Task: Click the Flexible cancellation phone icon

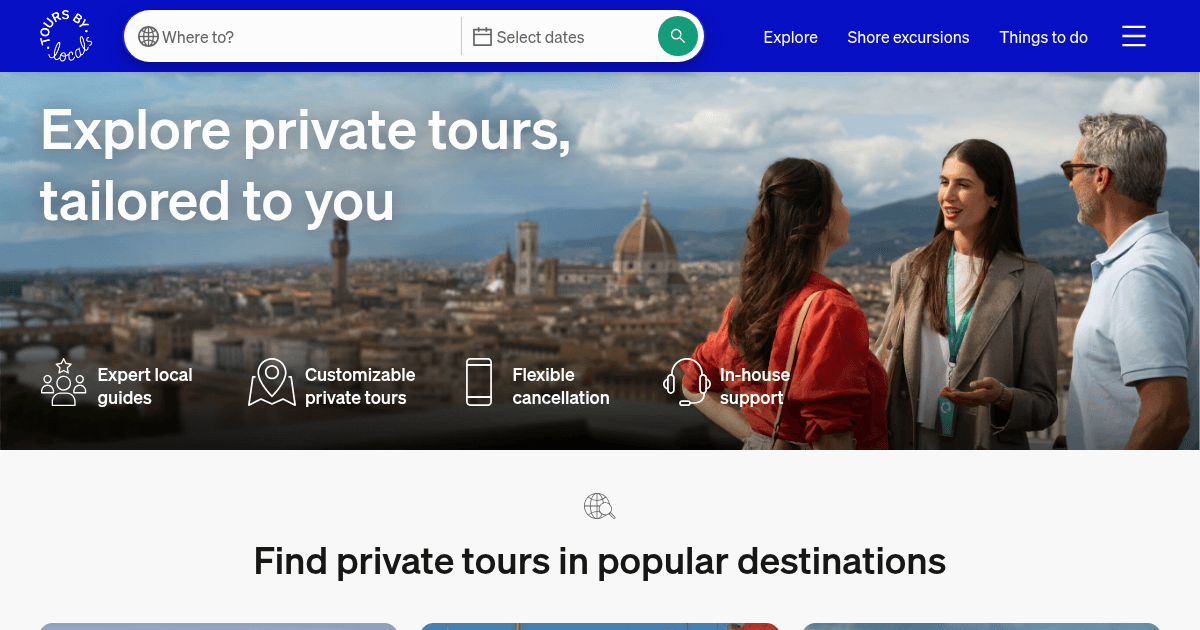Action: (479, 382)
